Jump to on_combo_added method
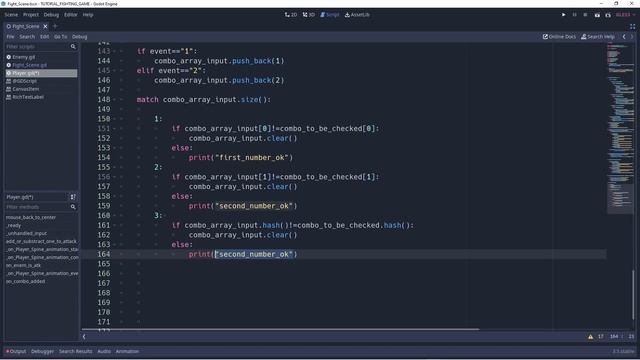This screenshot has width=640, height=360. point(25,281)
